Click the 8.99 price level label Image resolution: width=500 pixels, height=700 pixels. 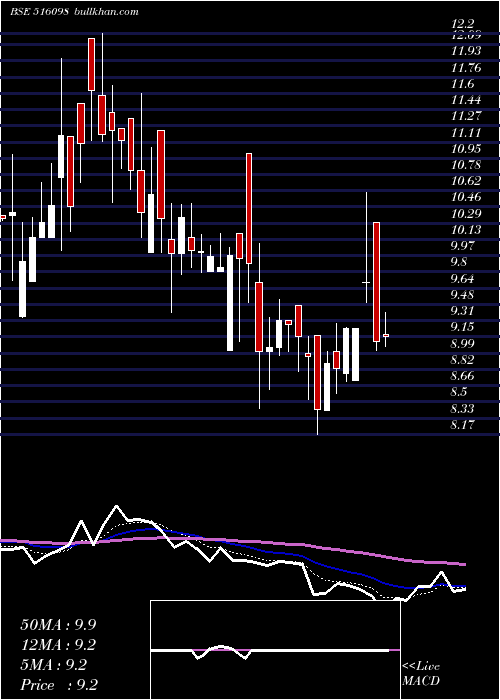[463, 343]
